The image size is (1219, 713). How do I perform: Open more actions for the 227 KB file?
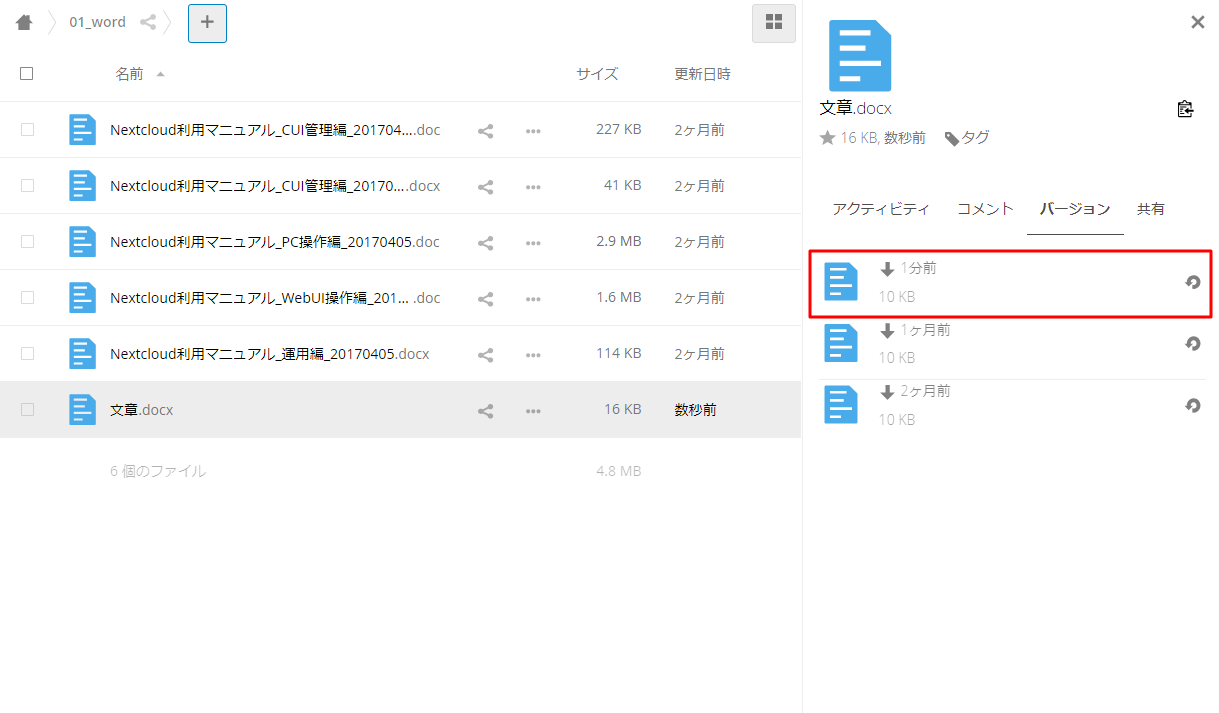[533, 131]
